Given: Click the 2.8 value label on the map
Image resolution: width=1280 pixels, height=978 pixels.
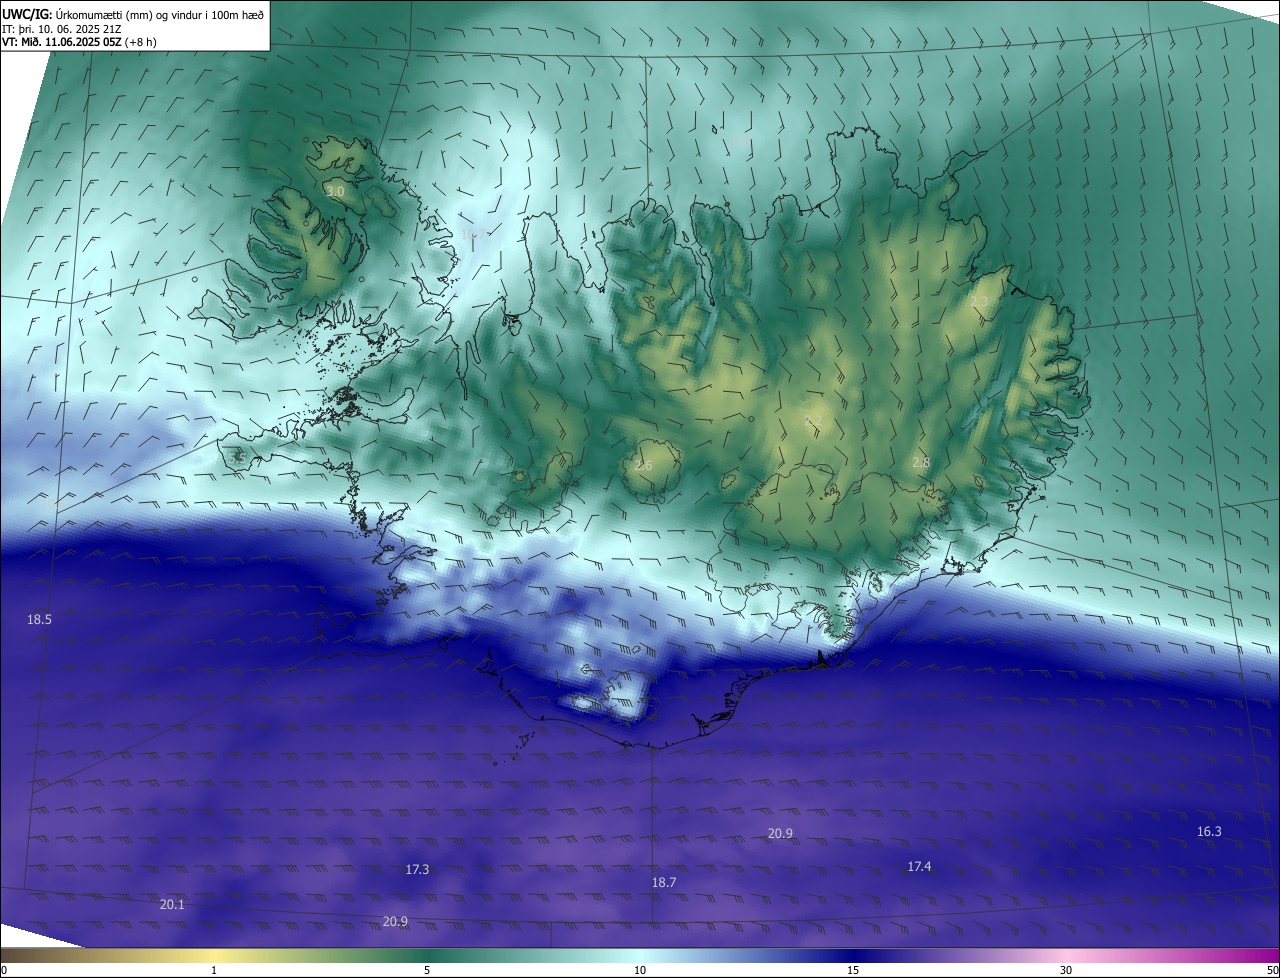Looking at the screenshot, I should 921,462.
